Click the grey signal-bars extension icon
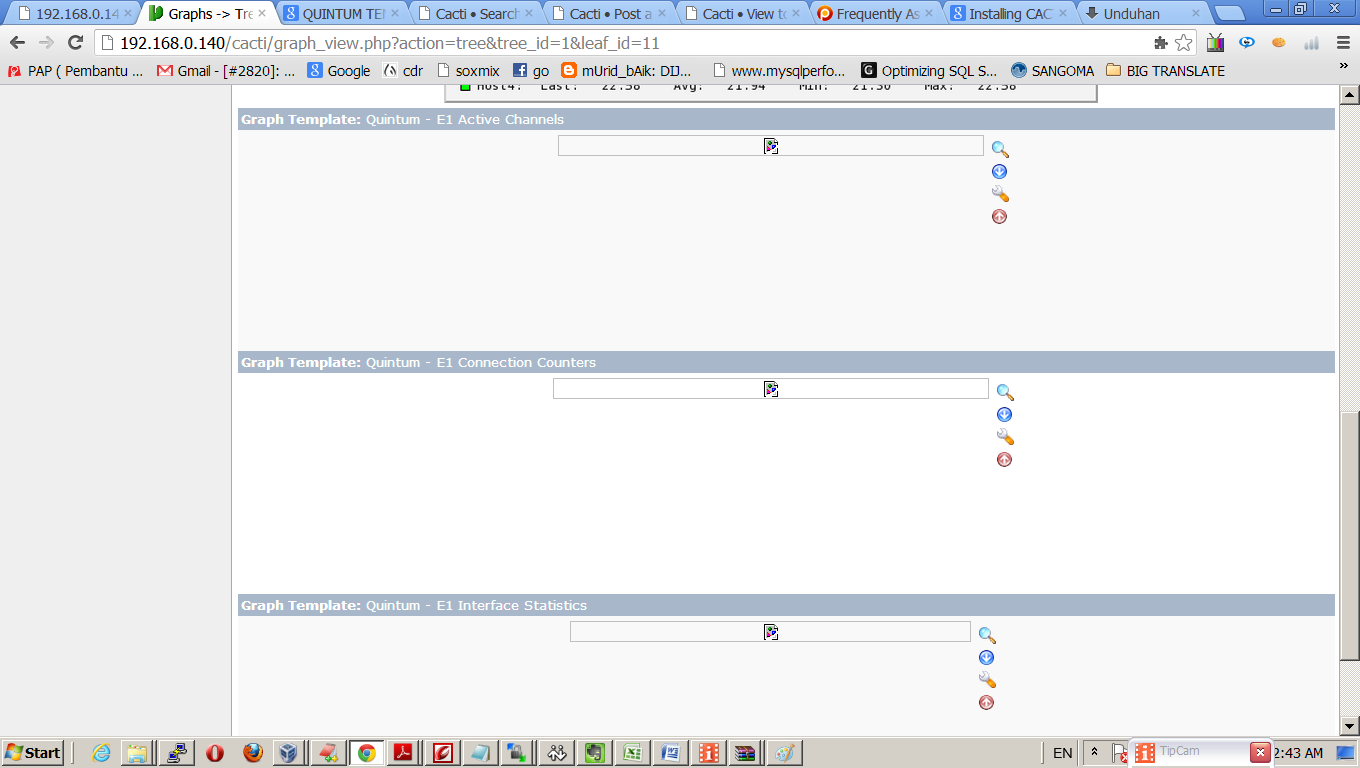The width and height of the screenshot is (1360, 768). tap(1311, 43)
